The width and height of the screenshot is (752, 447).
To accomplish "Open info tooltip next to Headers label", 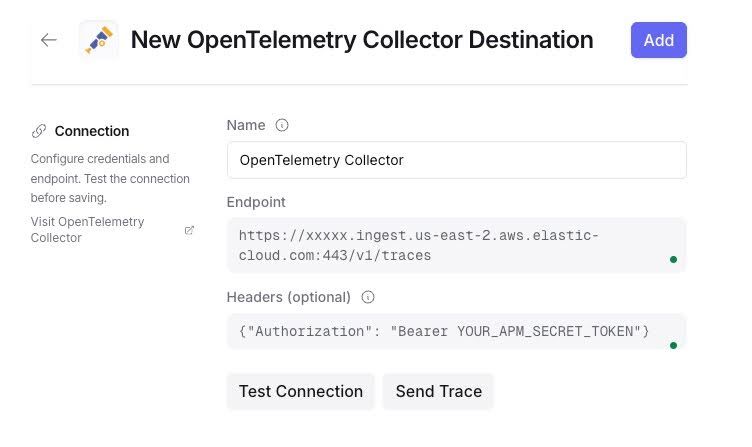I will pyautogui.click(x=368, y=297).
